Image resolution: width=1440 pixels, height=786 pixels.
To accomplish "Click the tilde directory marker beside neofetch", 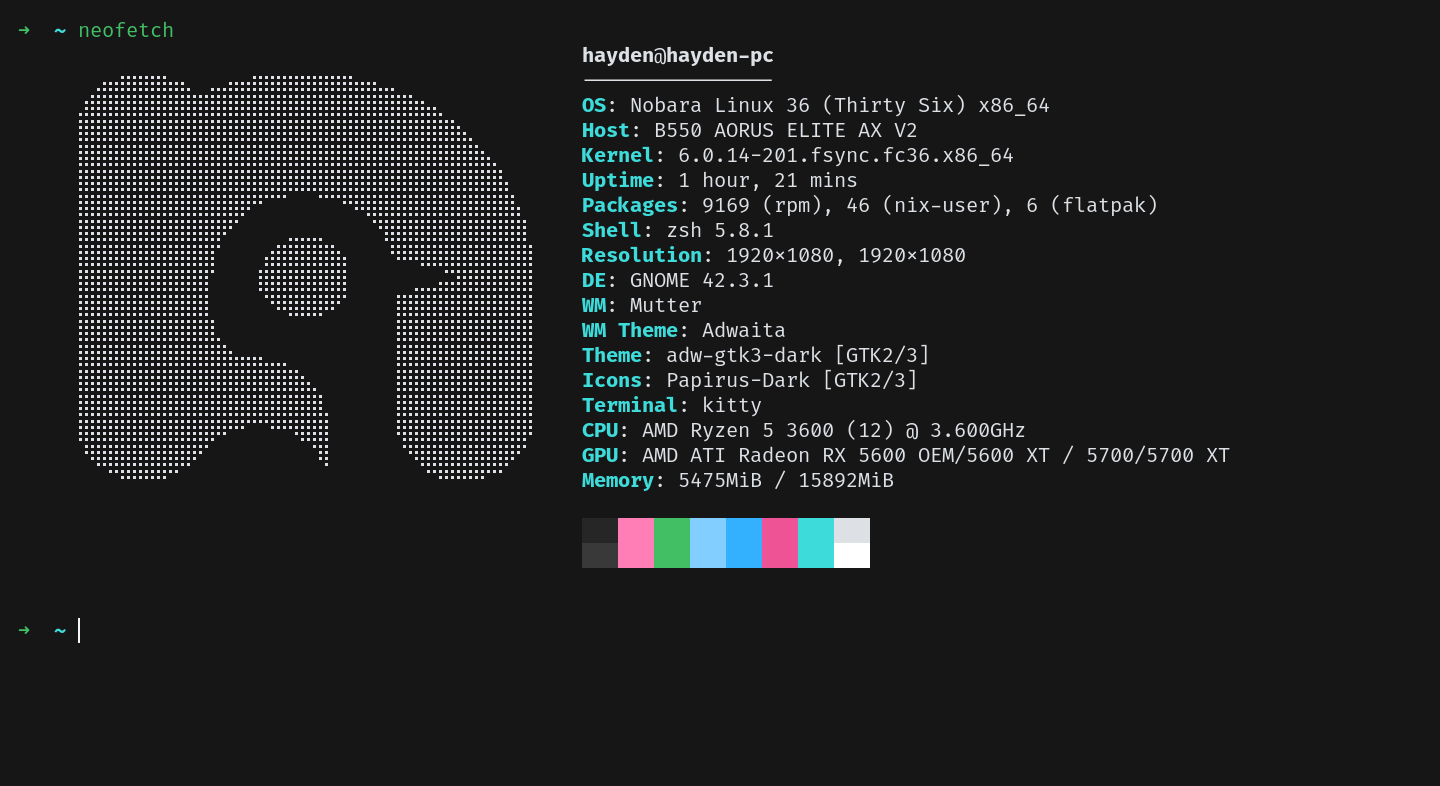I will pos(60,30).
